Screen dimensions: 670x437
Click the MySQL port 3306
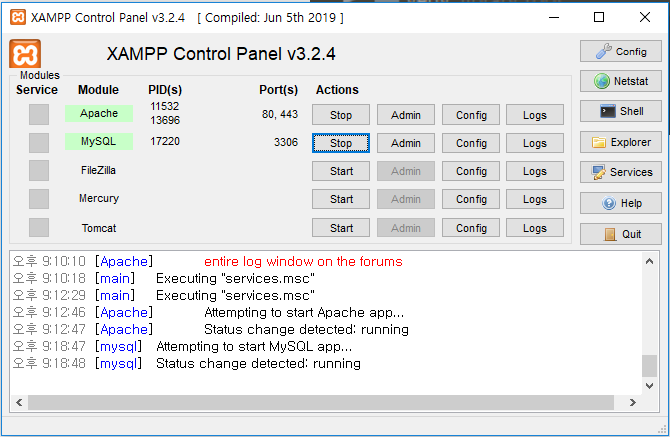click(x=286, y=142)
